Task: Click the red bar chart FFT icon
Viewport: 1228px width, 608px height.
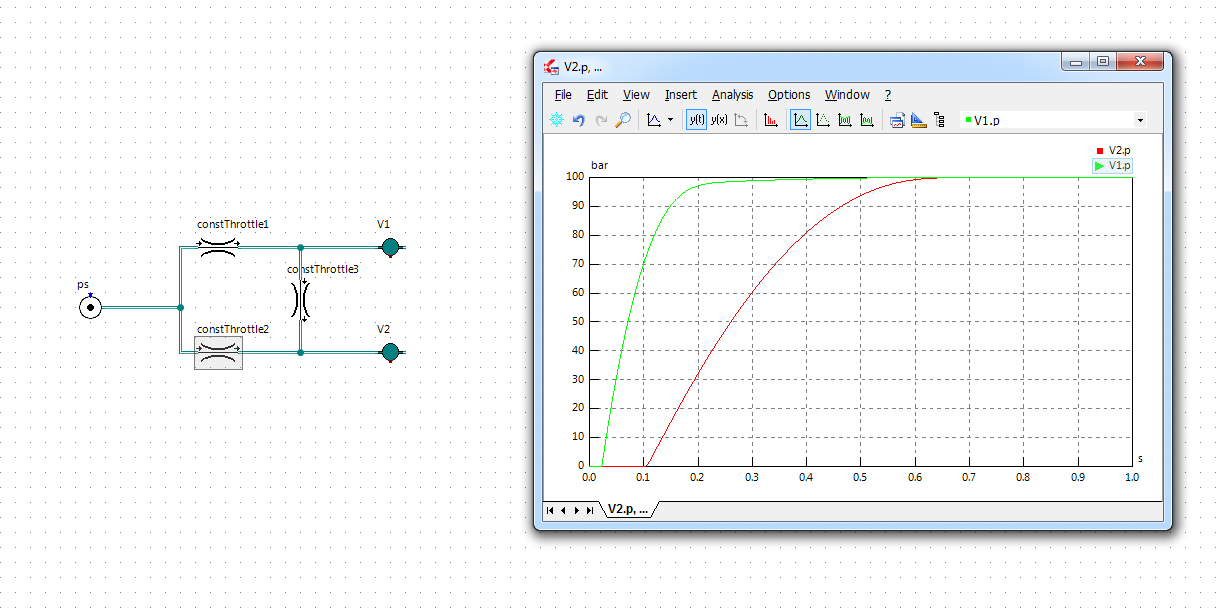Action: (x=771, y=120)
